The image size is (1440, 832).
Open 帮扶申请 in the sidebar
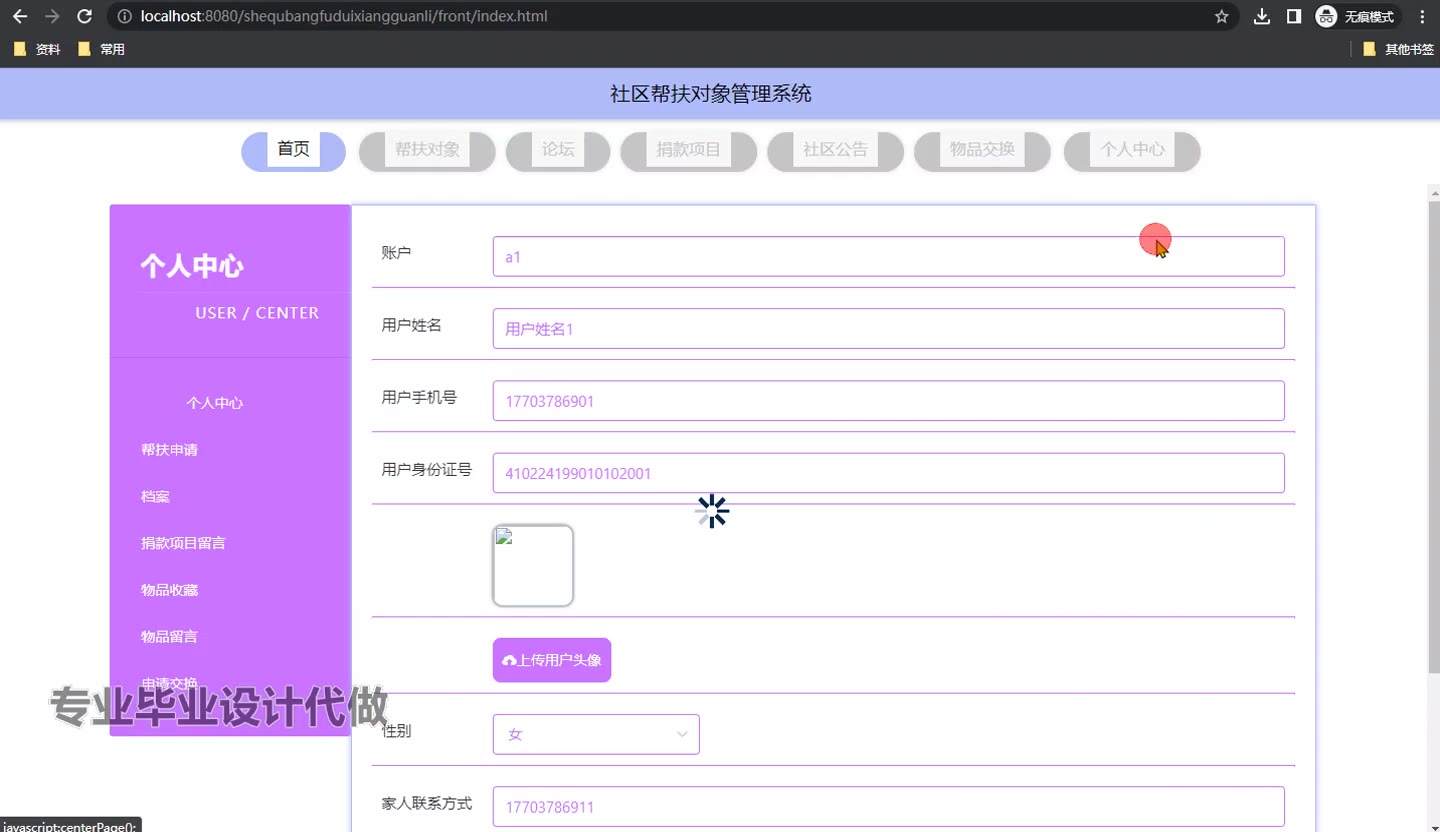click(x=169, y=450)
